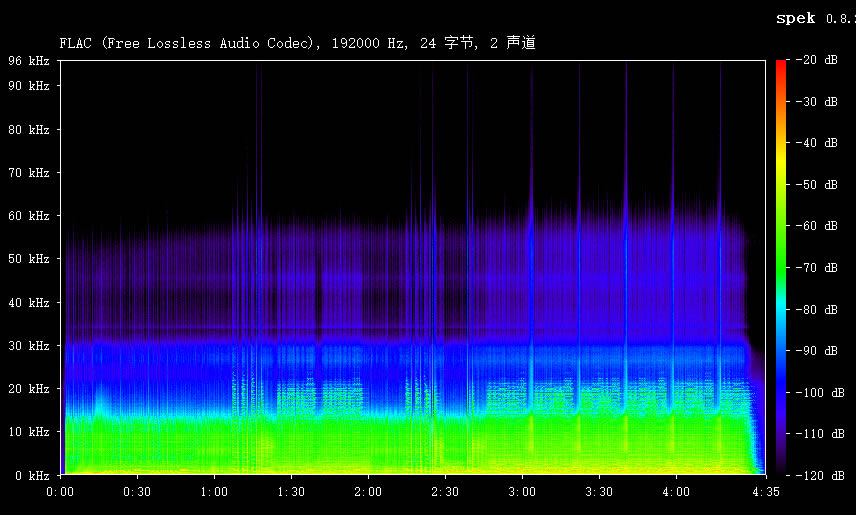Select the 1:00 time axis marker
This screenshot has width=856, height=515.
215,492
